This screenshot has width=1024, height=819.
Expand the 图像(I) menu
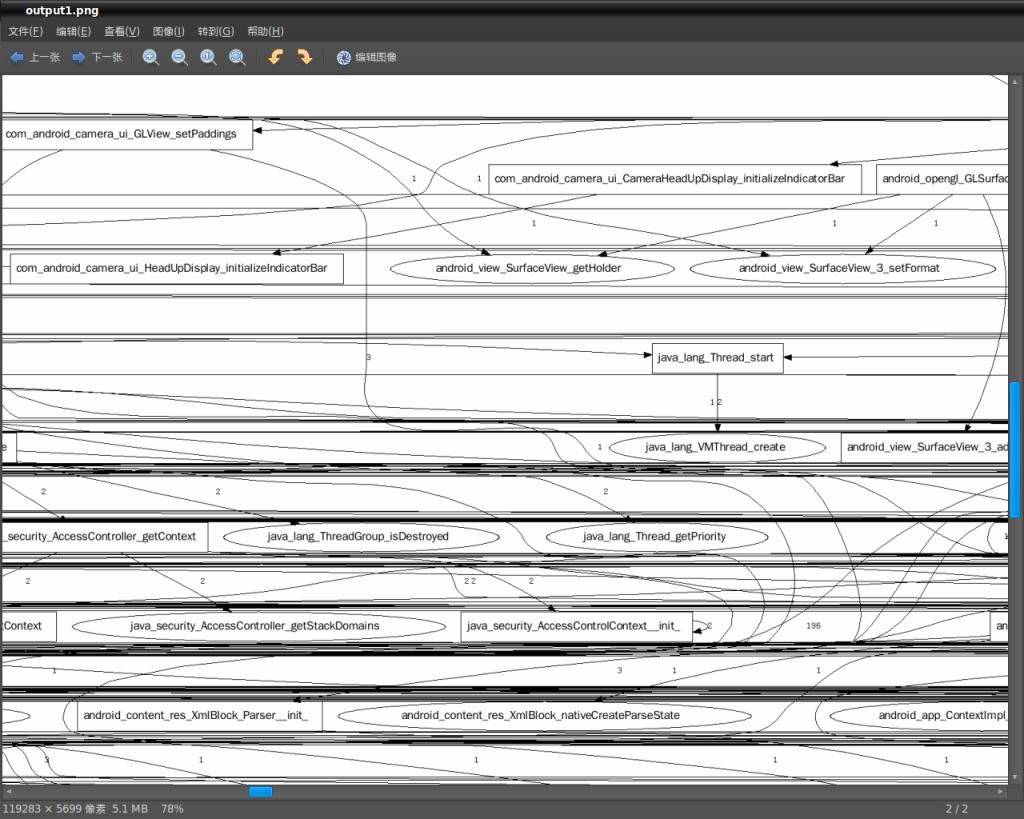tap(168, 31)
